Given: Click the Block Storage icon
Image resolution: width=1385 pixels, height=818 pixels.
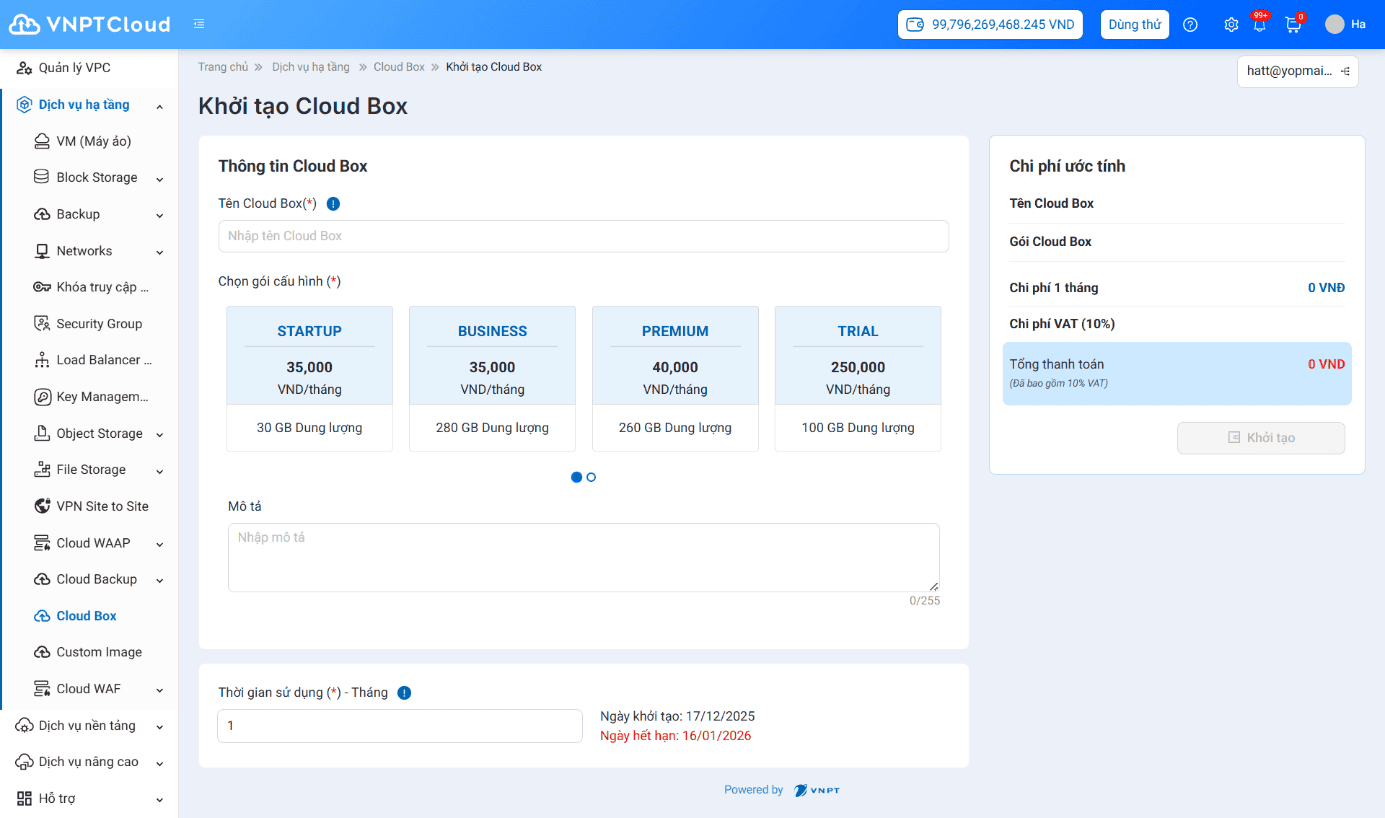Looking at the screenshot, I should 42,177.
